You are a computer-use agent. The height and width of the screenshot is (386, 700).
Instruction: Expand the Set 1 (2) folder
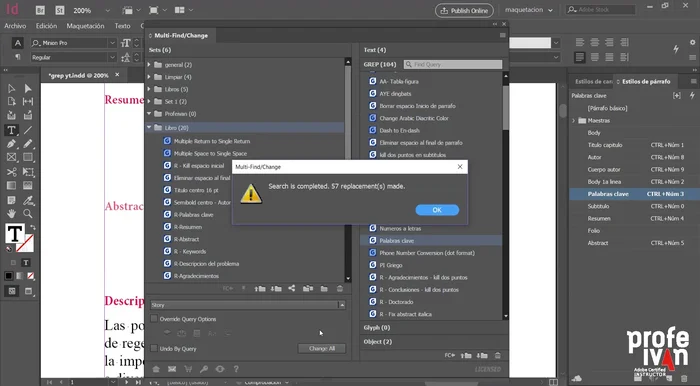pyautogui.click(x=149, y=101)
